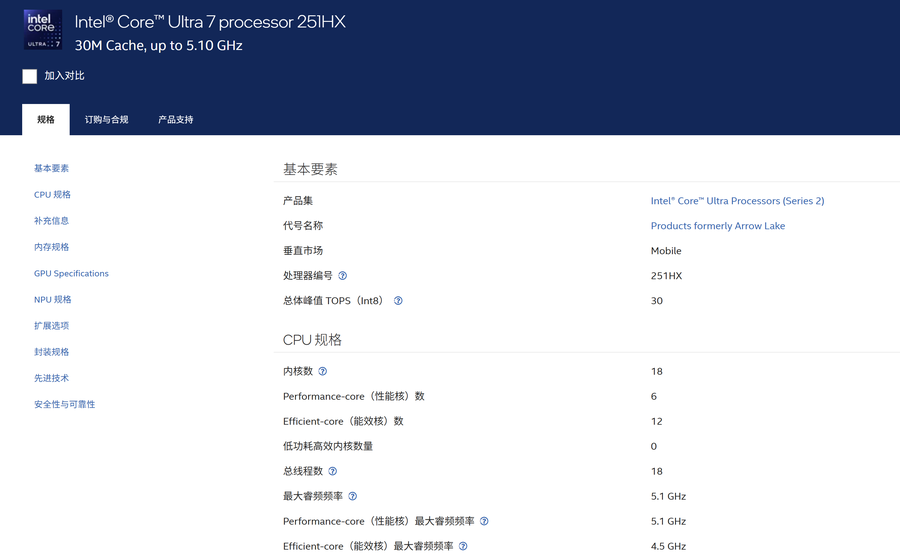The image size is (900, 559).
Task: Click 内存规格 in the left navigation
Action: (52, 247)
